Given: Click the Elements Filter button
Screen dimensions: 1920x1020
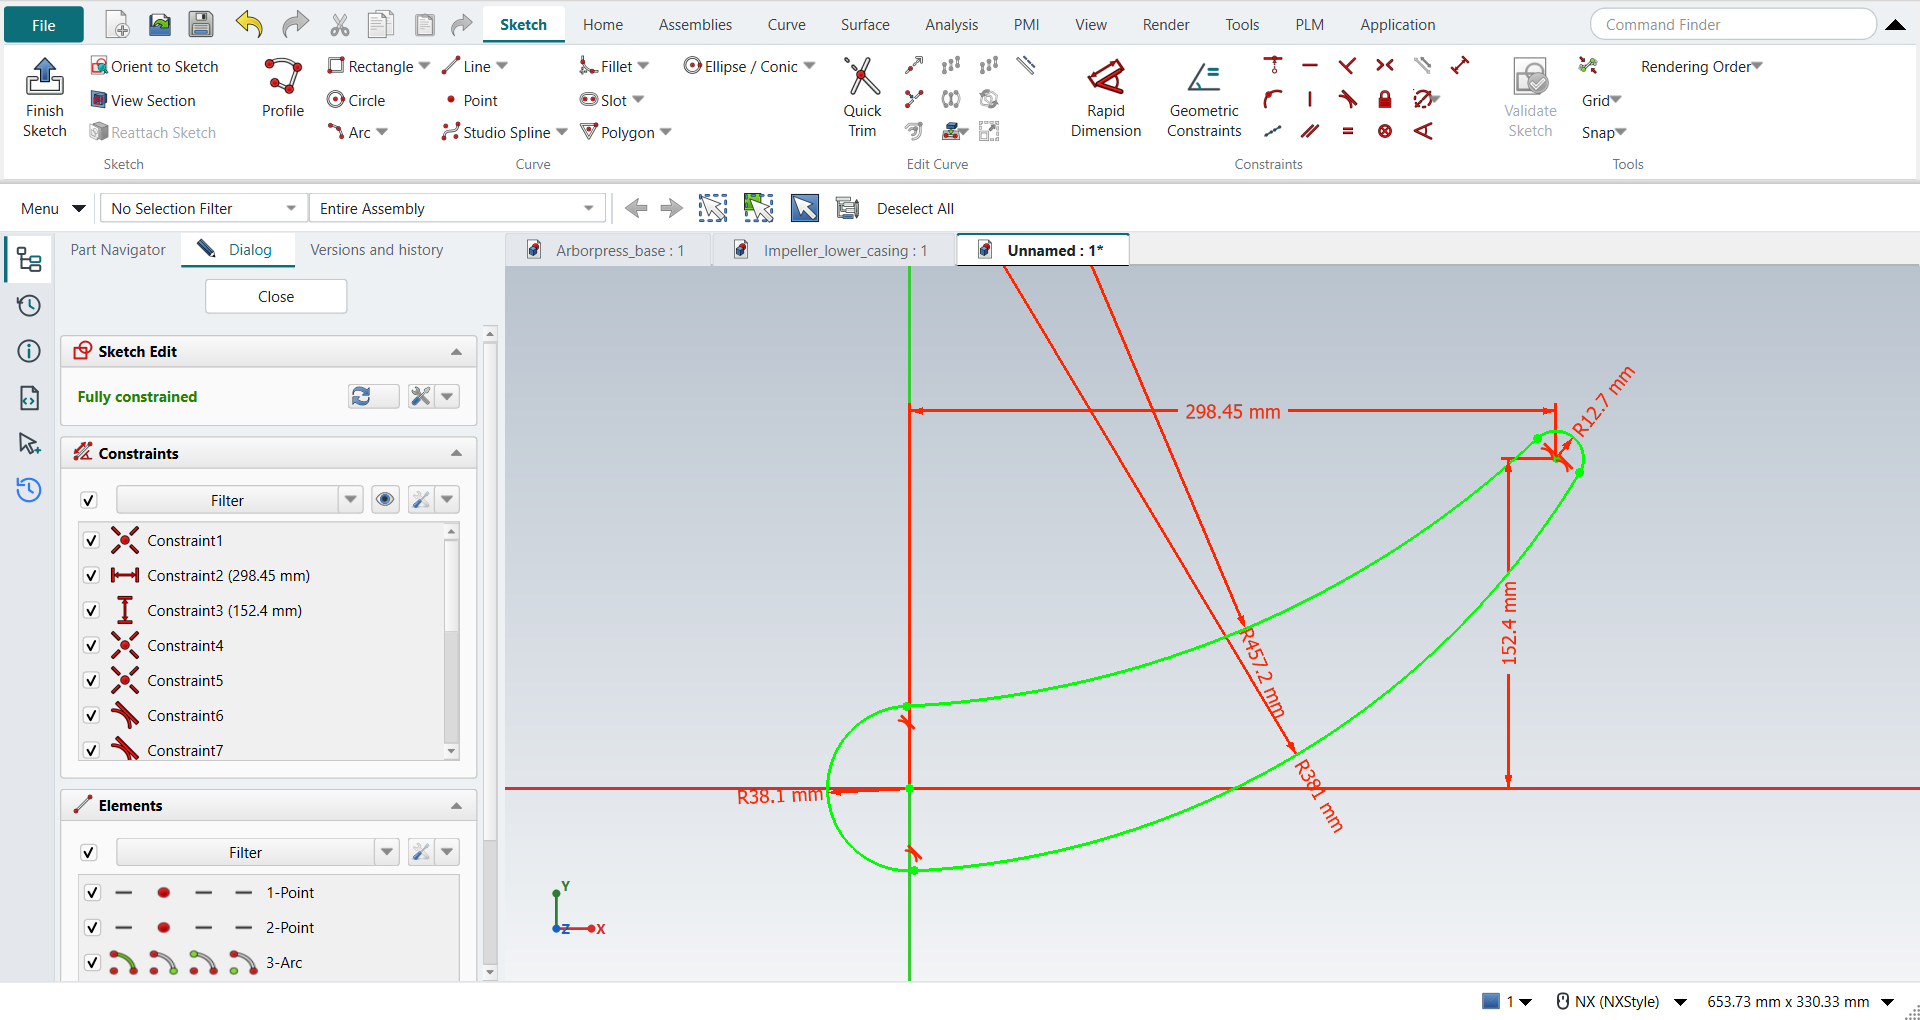Looking at the screenshot, I should pos(245,852).
